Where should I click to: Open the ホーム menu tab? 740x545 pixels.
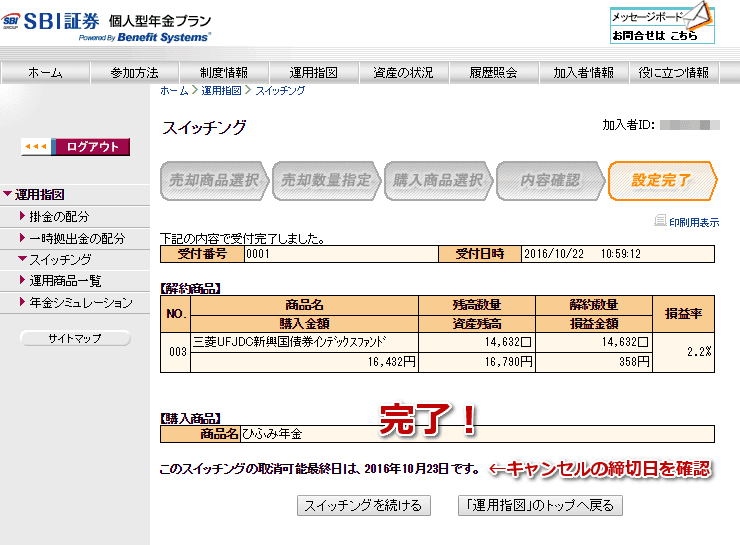[x=45, y=73]
